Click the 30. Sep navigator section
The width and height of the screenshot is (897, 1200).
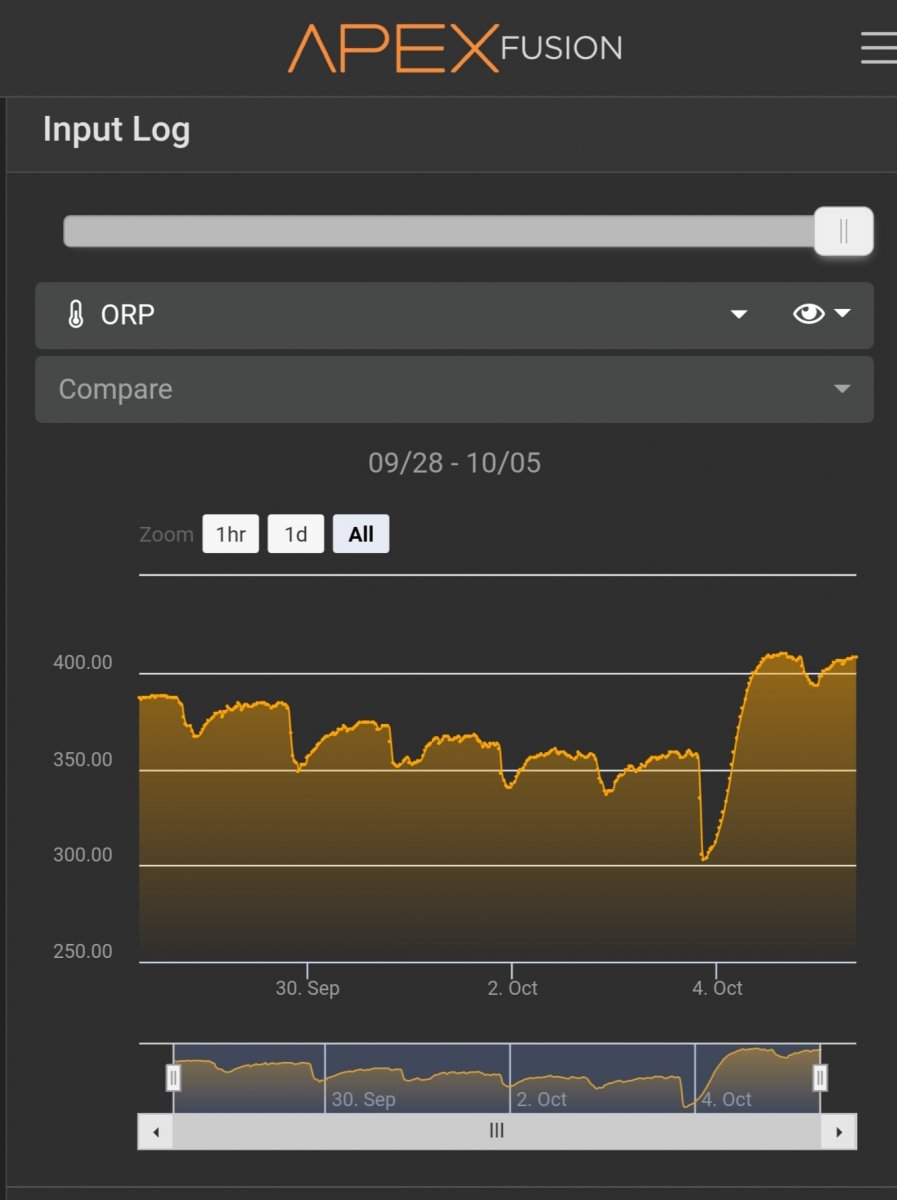(416, 1078)
